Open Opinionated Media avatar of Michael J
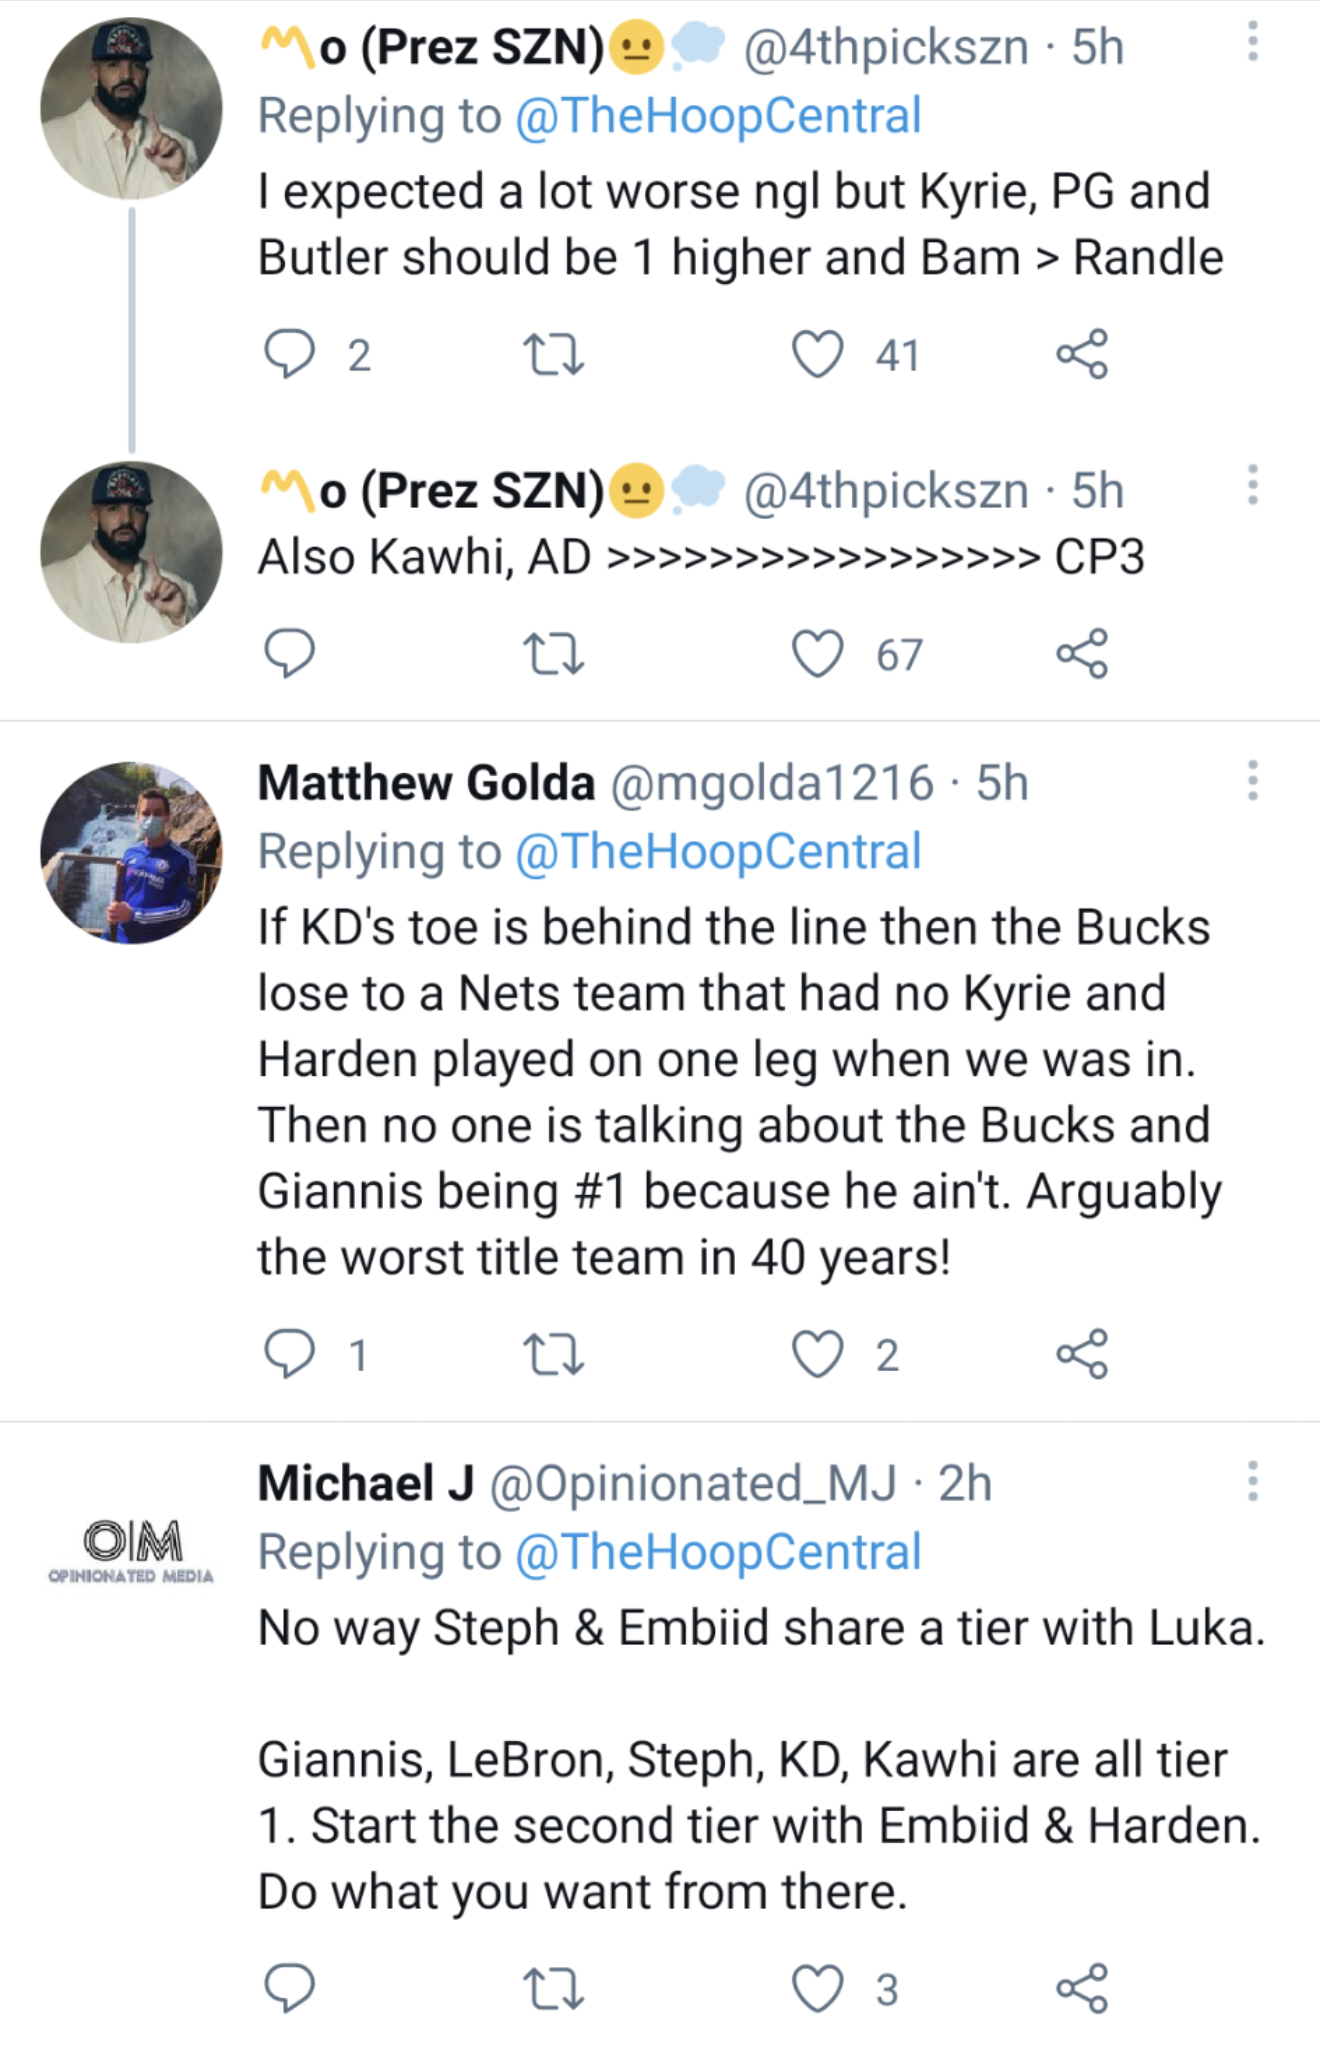This screenshot has height=2048, width=1320. tap(131, 1551)
